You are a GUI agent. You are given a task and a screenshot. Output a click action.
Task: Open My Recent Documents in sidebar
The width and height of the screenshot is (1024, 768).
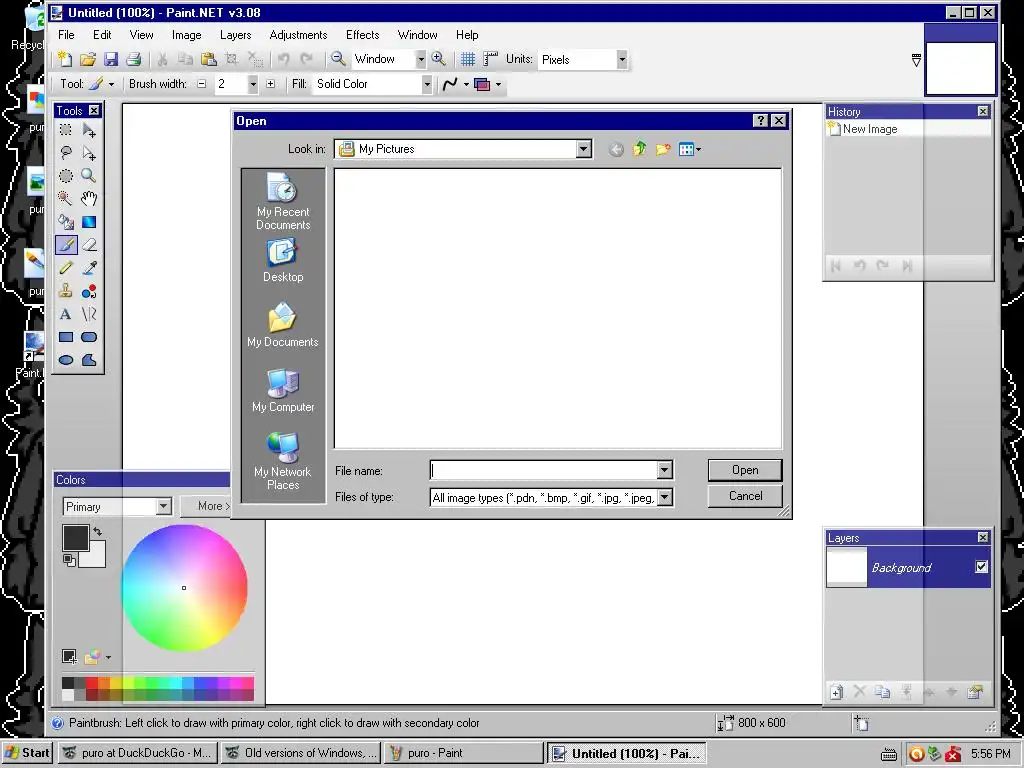tap(283, 201)
